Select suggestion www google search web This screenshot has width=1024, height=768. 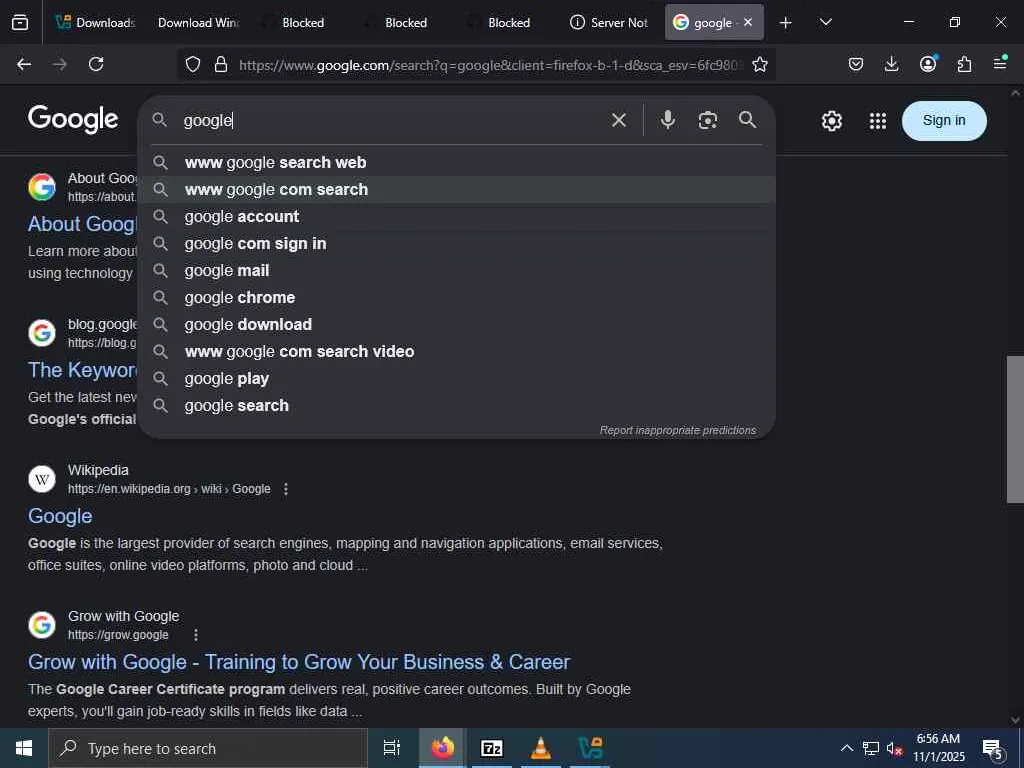point(456,163)
